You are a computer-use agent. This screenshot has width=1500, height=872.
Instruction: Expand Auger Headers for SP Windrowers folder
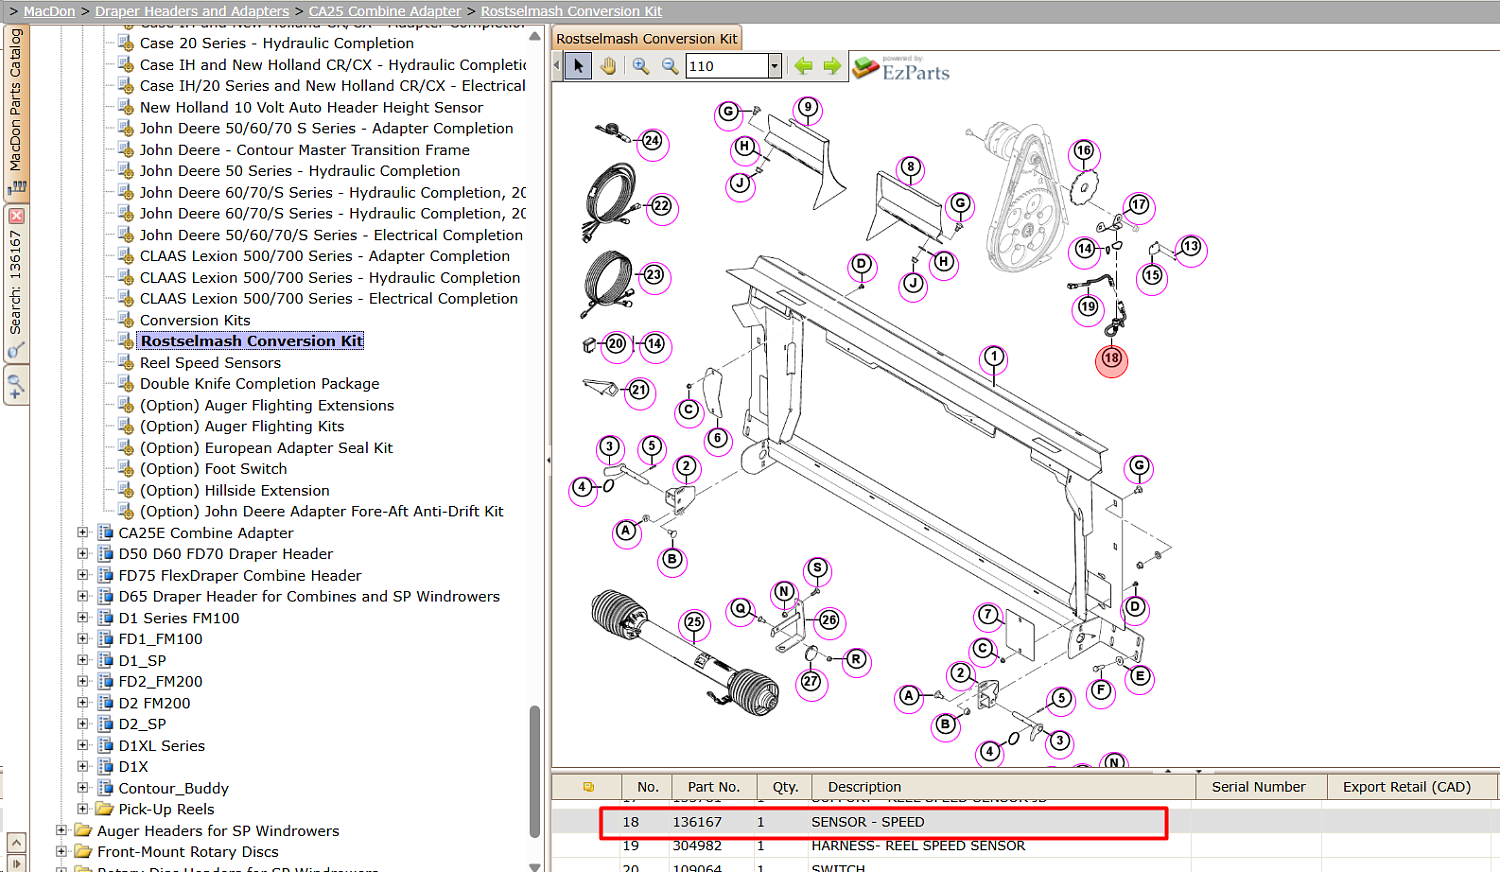tap(62, 830)
